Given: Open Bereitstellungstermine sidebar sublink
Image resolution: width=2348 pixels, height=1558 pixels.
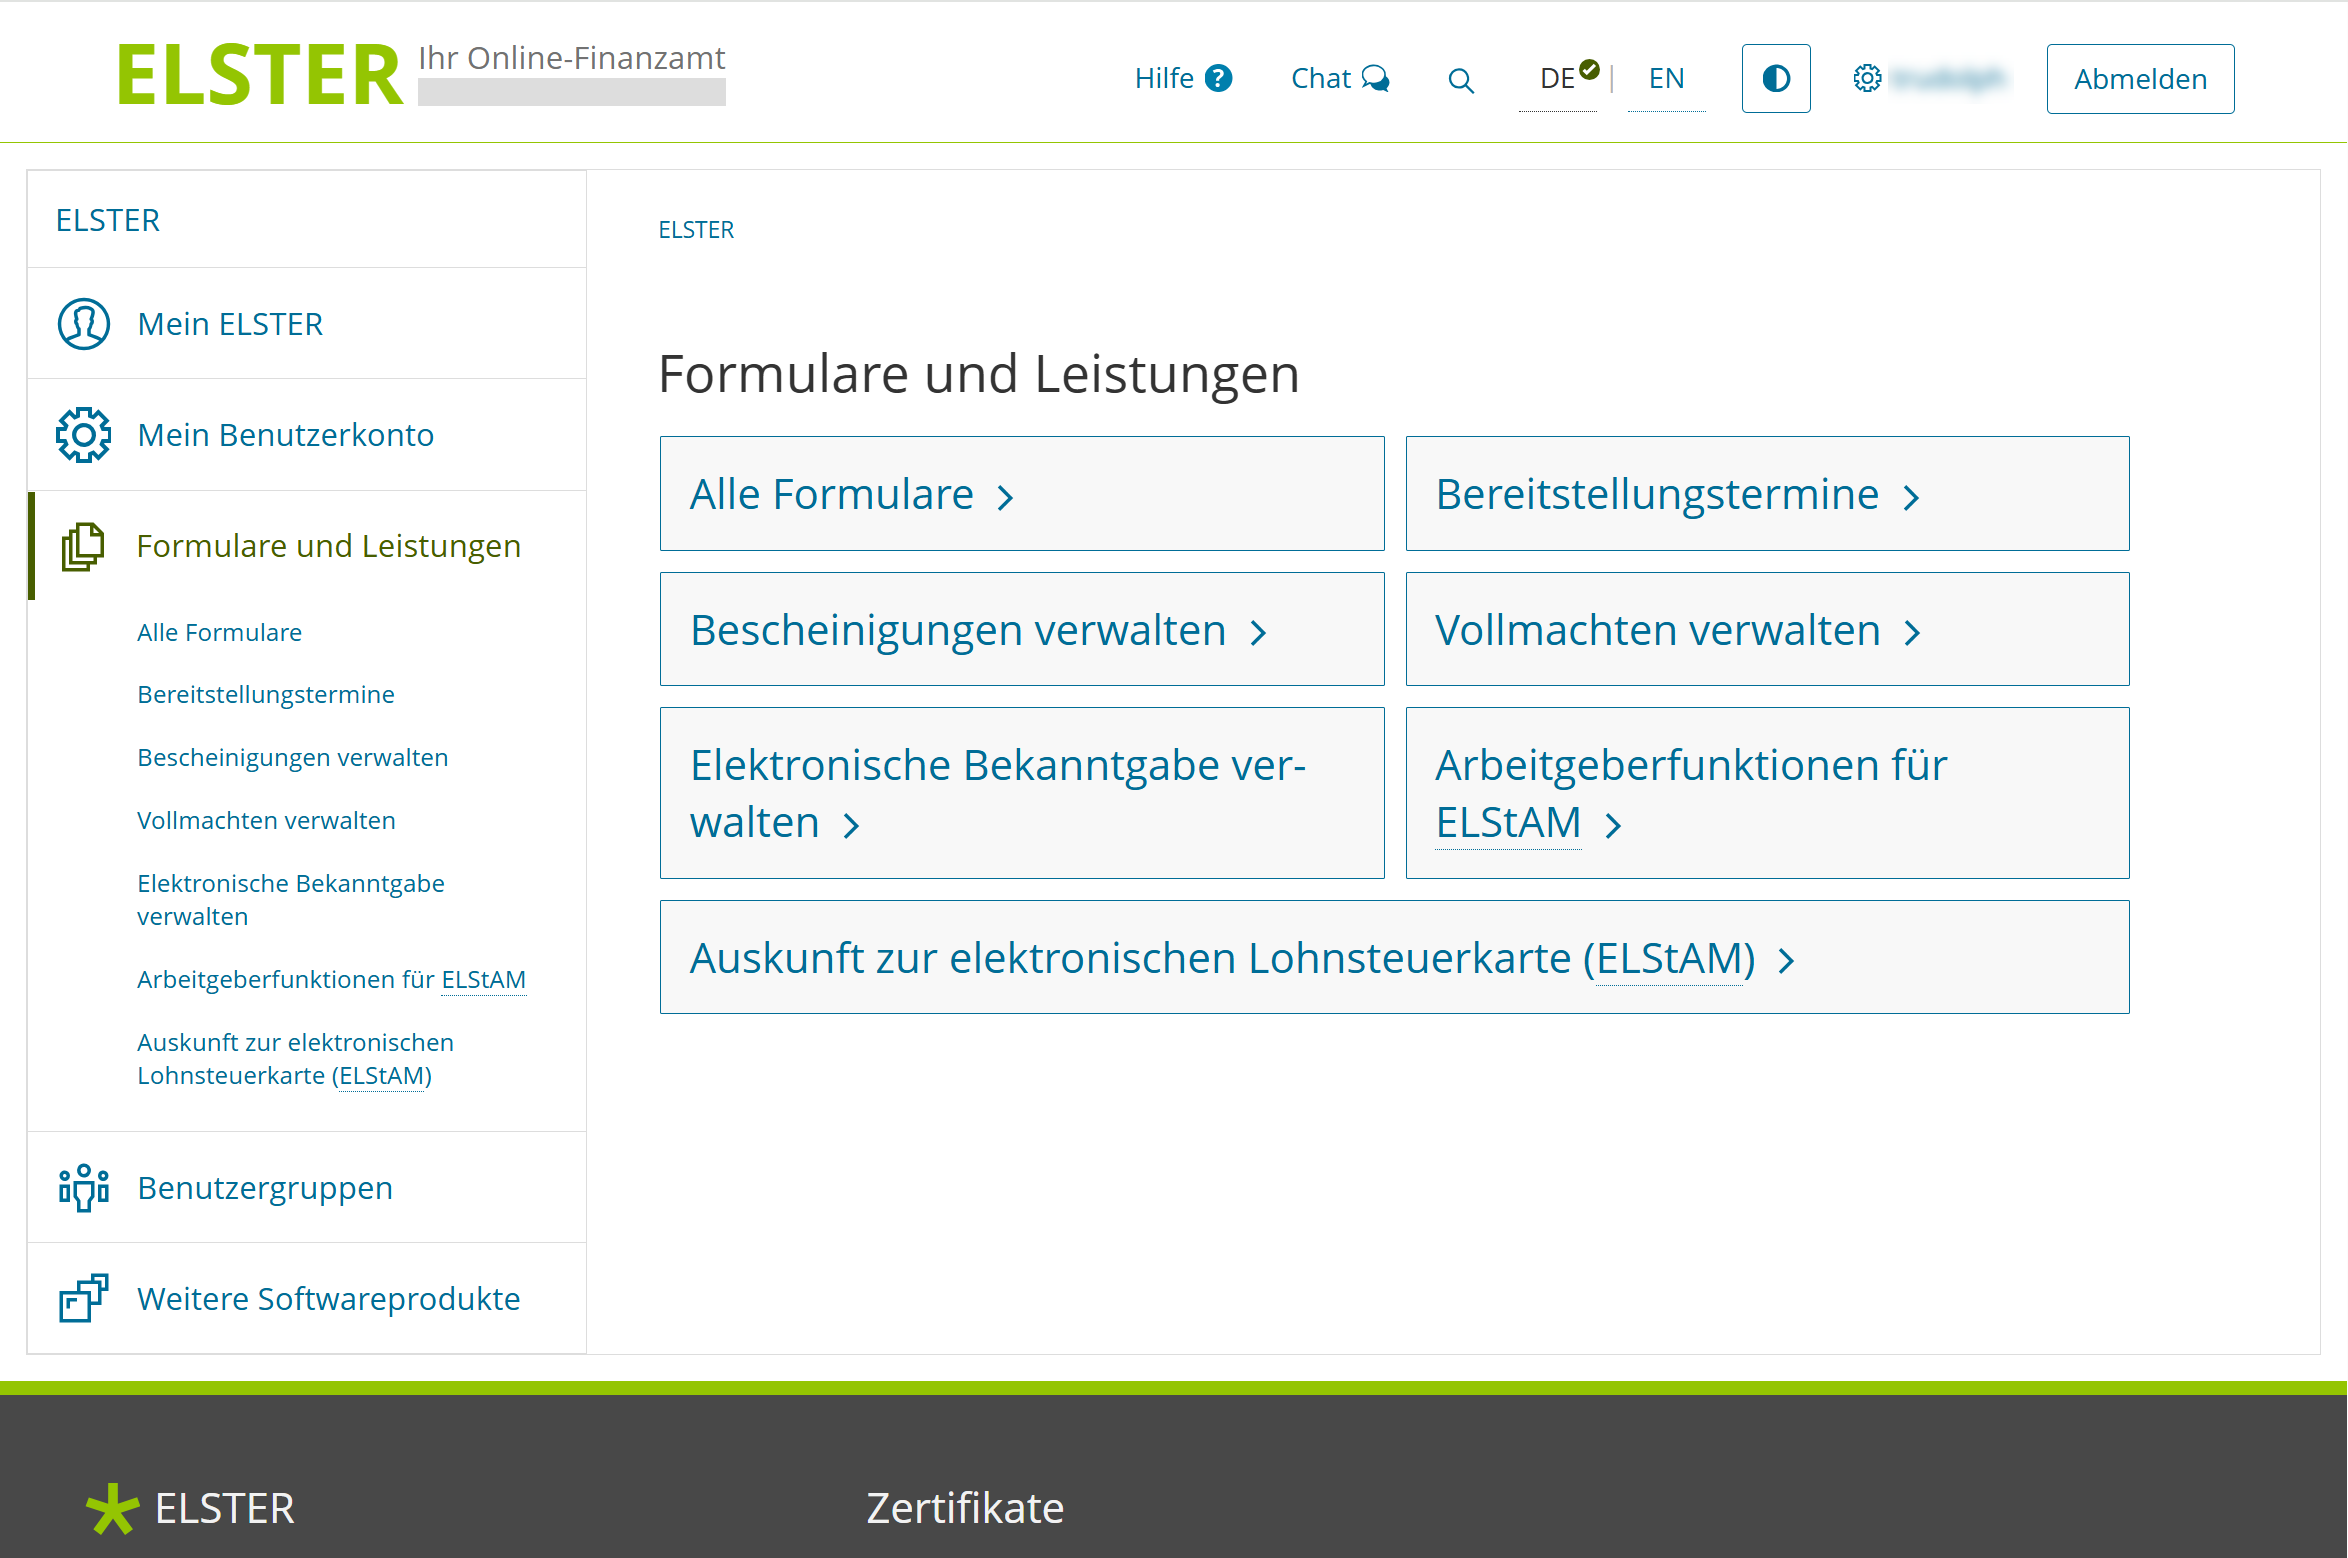Looking at the screenshot, I should [x=266, y=694].
